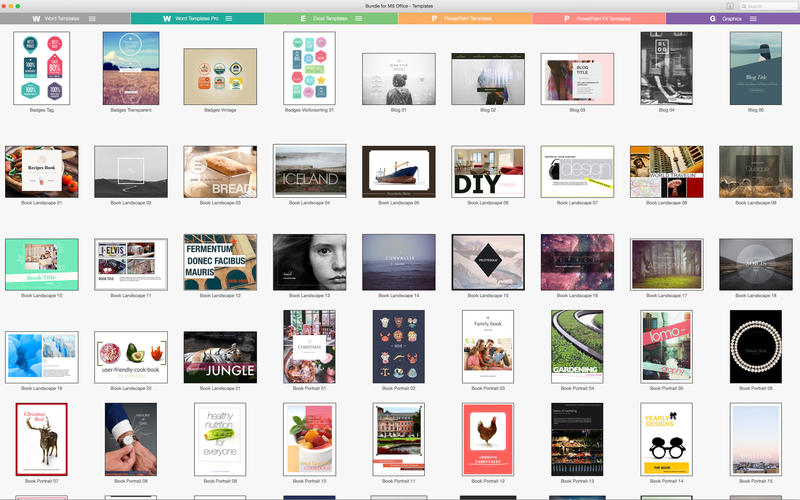The image size is (800, 500).
Task: Click the Book Portrait 04 label
Action: pos(577,388)
